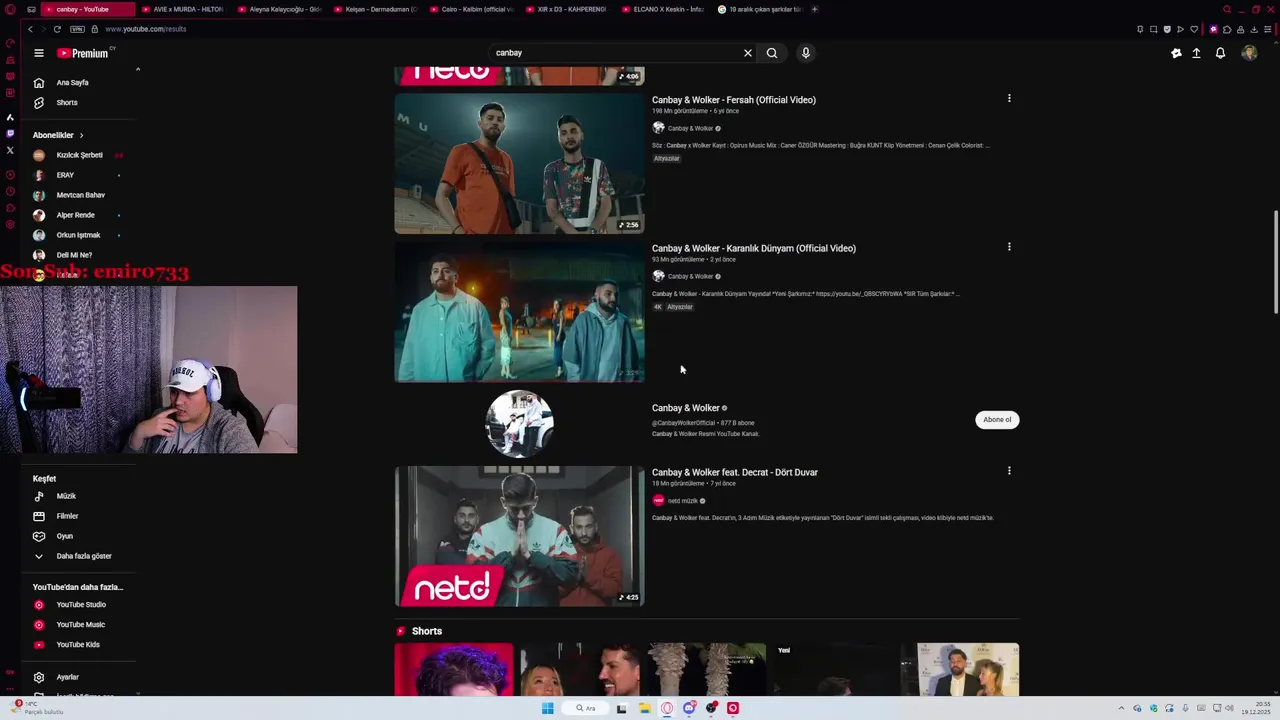The width and height of the screenshot is (1280, 720).
Task: Open the YouTube notifications bell
Action: pos(1220,53)
